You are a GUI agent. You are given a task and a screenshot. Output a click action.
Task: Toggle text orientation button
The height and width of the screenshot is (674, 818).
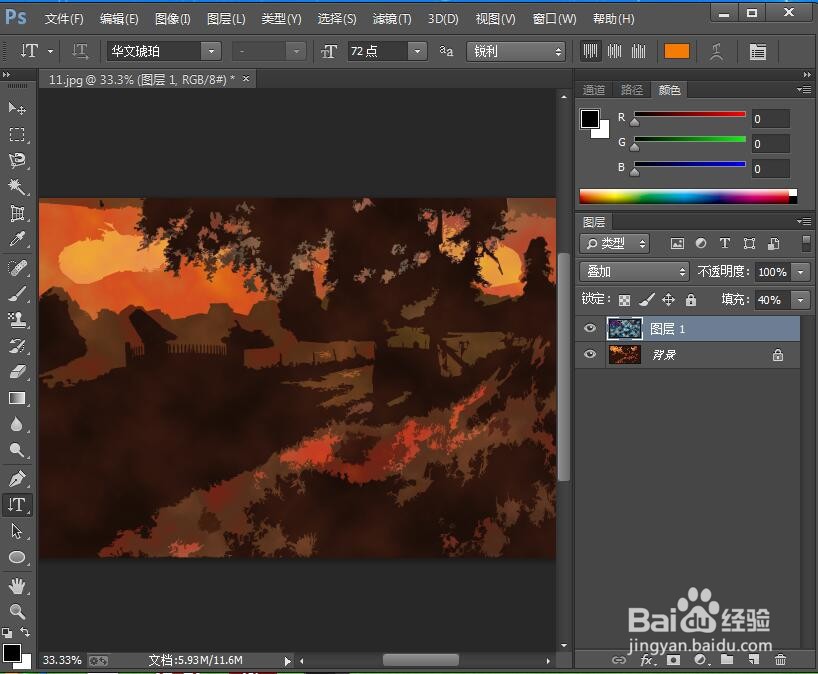80,51
